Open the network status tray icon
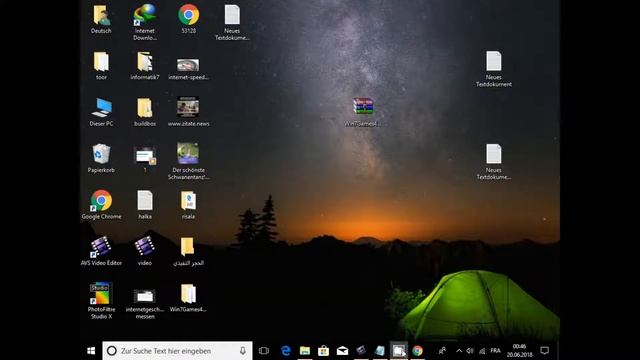 pos(482,351)
